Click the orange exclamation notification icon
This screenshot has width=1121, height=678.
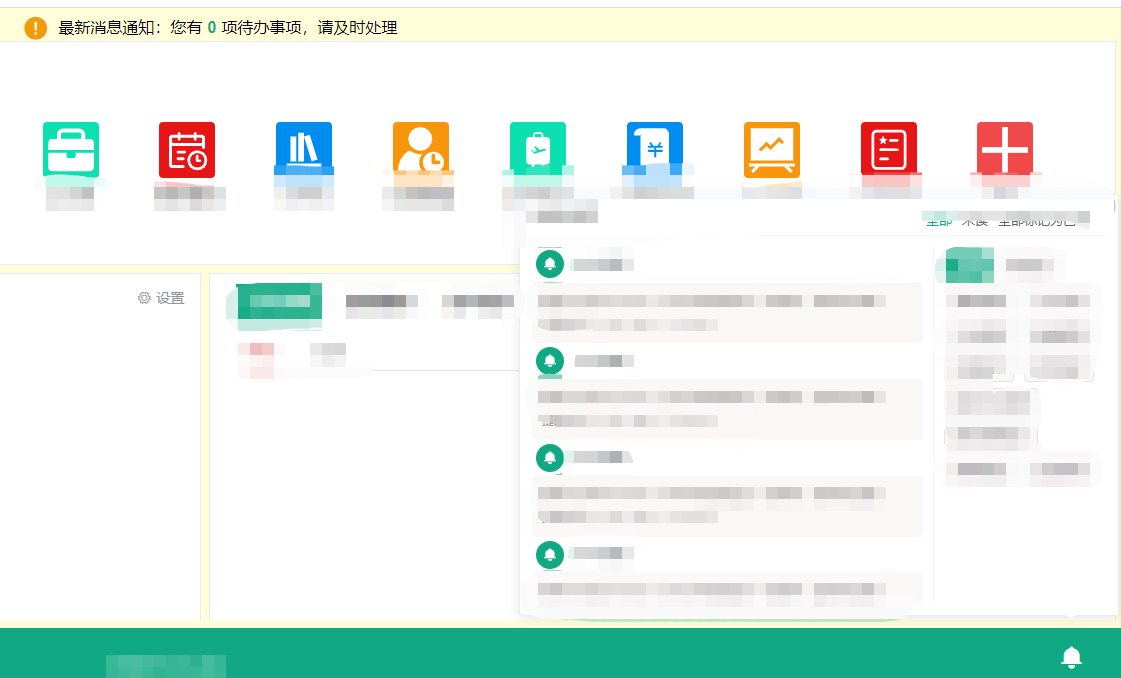point(36,28)
